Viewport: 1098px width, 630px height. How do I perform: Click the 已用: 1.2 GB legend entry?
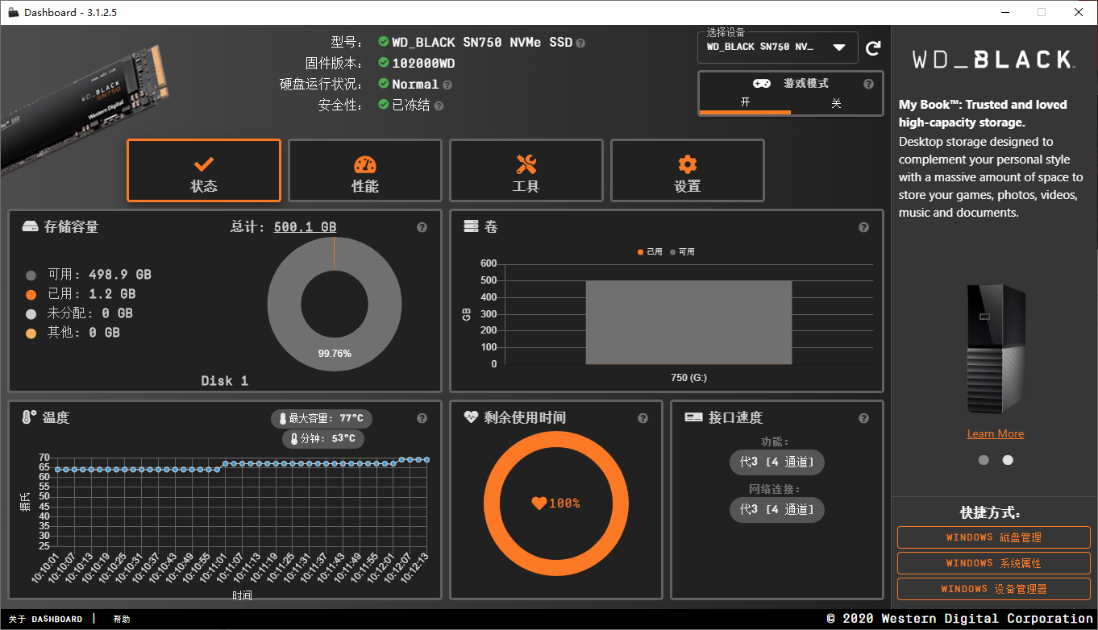click(x=81, y=294)
